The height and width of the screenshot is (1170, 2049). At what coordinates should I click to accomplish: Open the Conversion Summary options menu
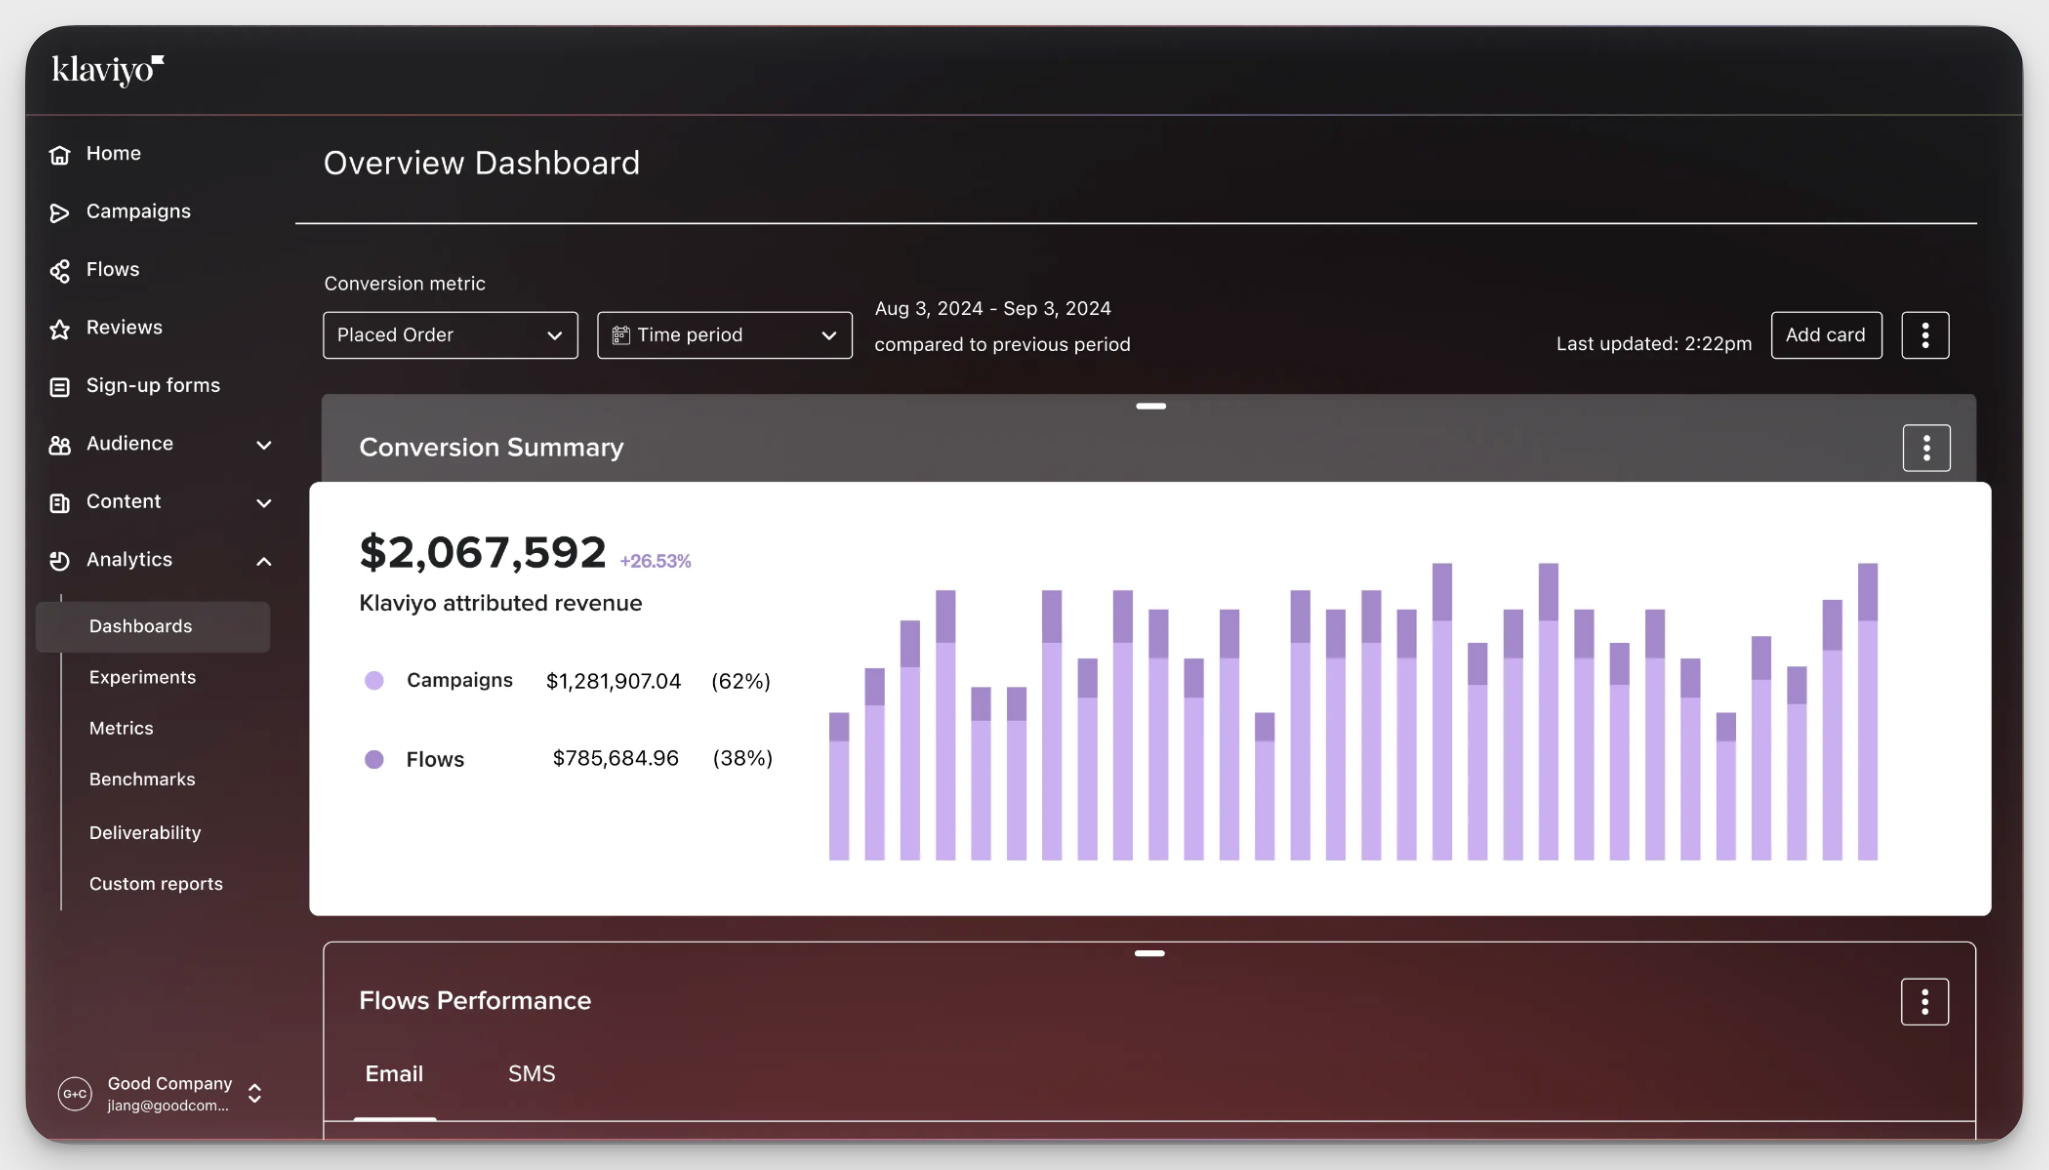coord(1924,447)
